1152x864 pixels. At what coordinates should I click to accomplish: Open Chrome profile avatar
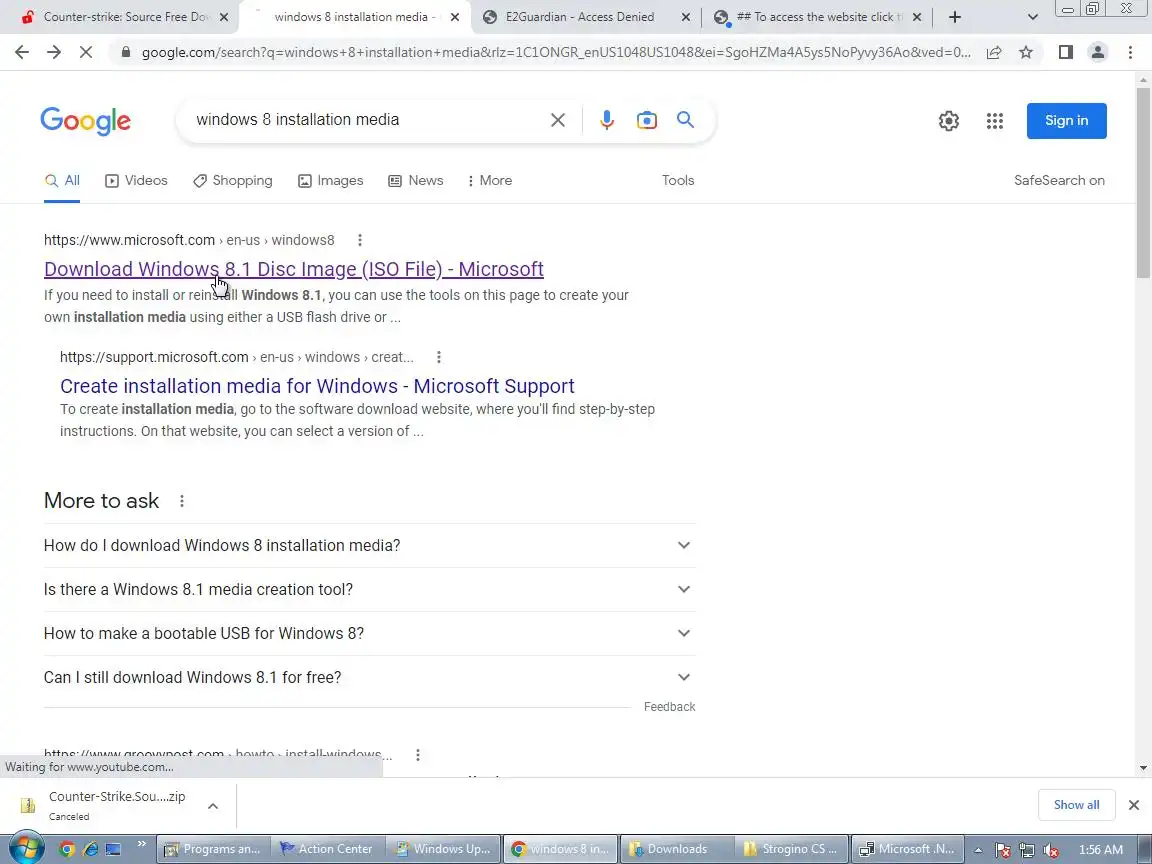click(1098, 52)
